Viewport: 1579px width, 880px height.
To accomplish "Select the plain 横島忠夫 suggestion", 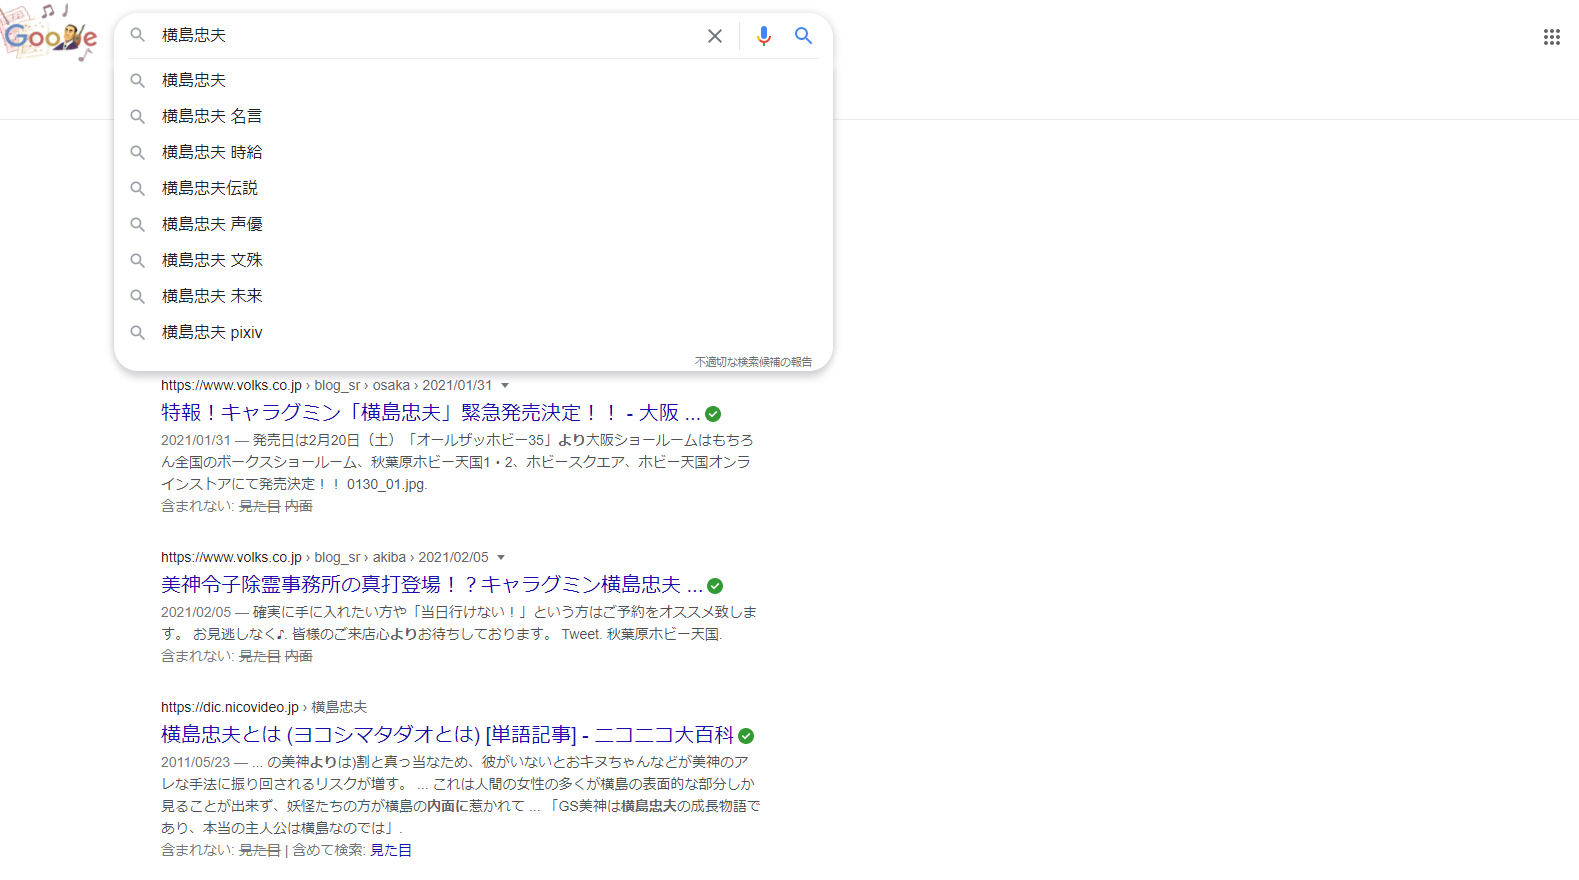I will (x=473, y=80).
